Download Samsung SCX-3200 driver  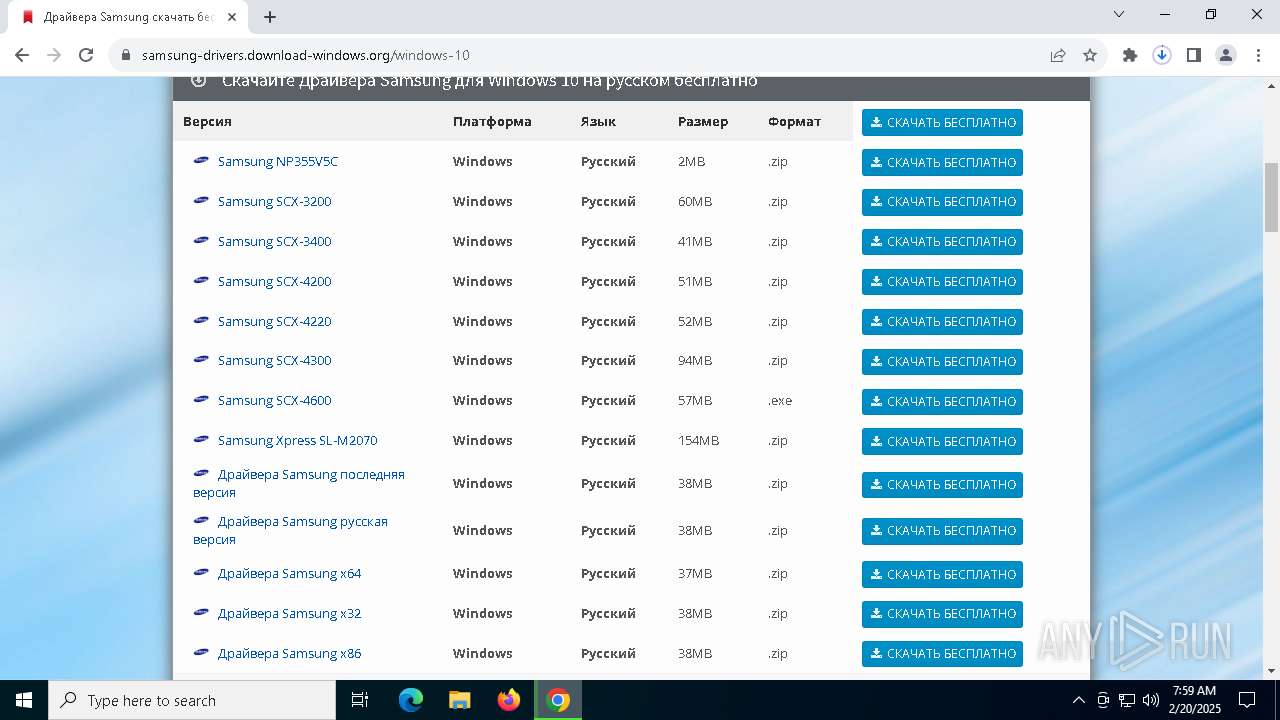click(x=942, y=202)
